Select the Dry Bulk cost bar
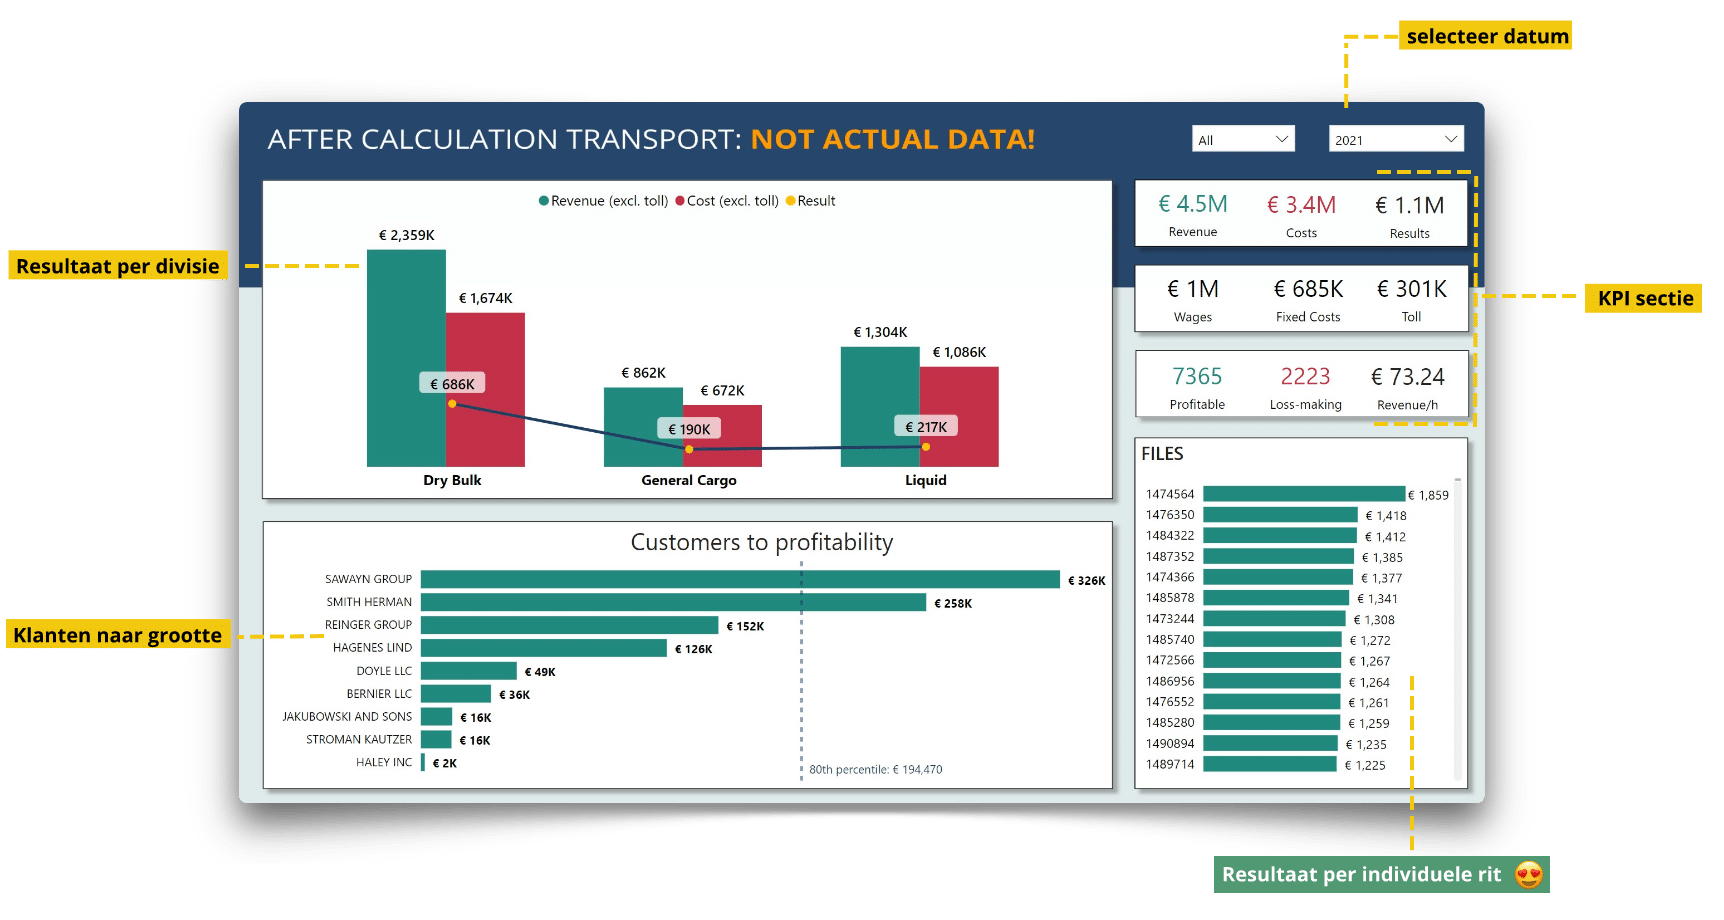This screenshot has width=1724, height=920. click(485, 390)
